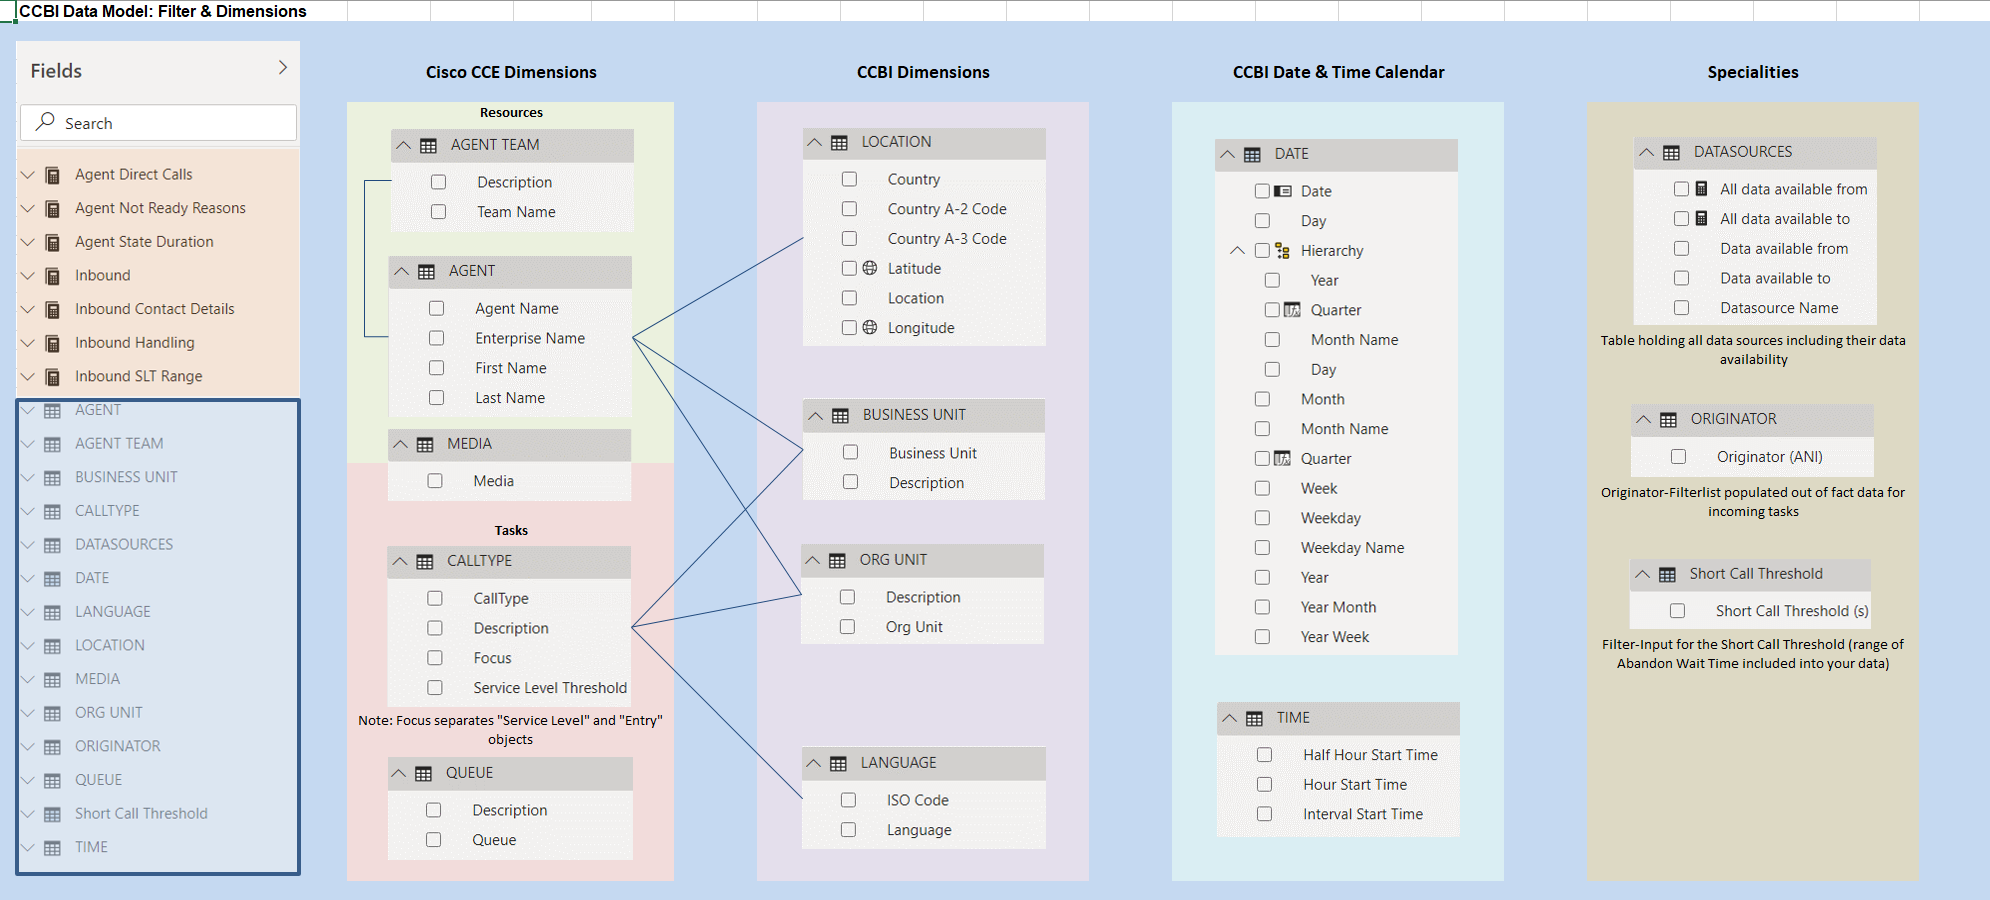Image resolution: width=1990 pixels, height=900 pixels.
Task: Click the 'CCBI Data Model: Filter & Dimensions' title cell
Action: [162, 11]
